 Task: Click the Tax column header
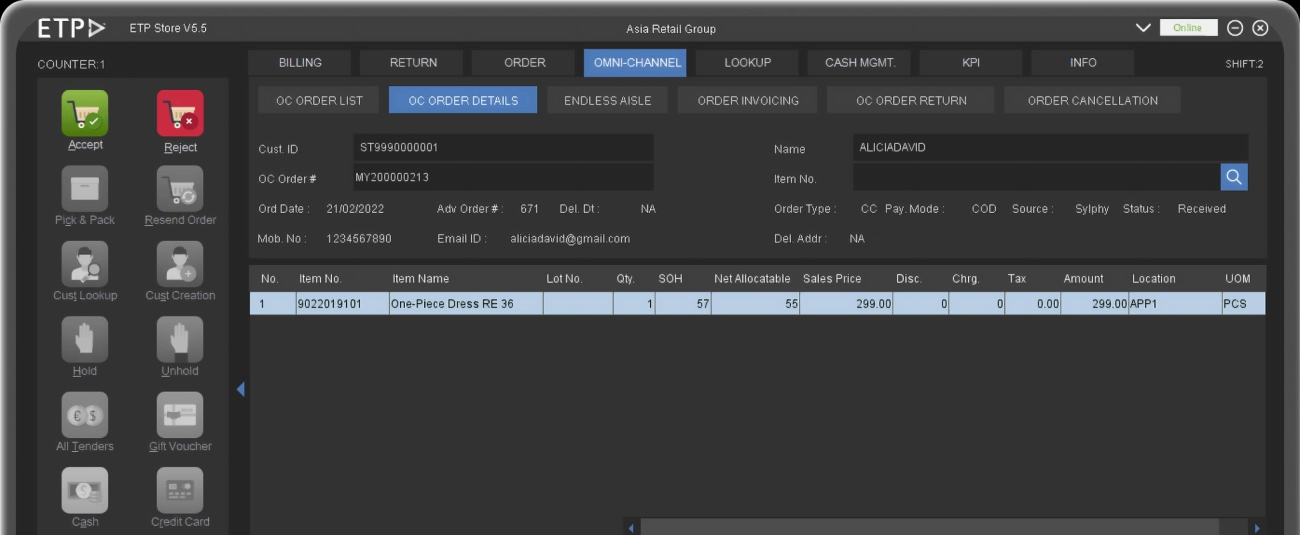pos(1017,279)
